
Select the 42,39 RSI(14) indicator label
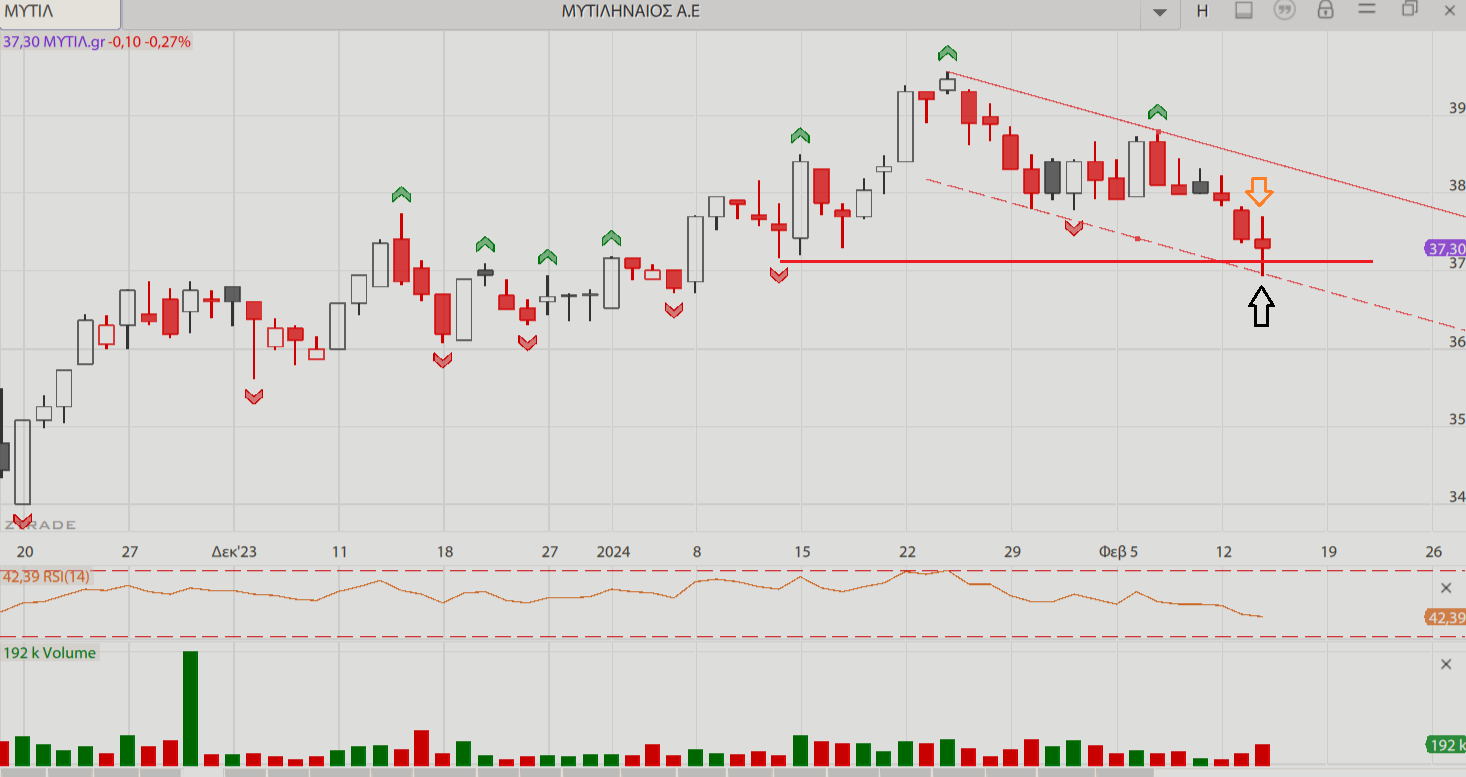(x=46, y=577)
